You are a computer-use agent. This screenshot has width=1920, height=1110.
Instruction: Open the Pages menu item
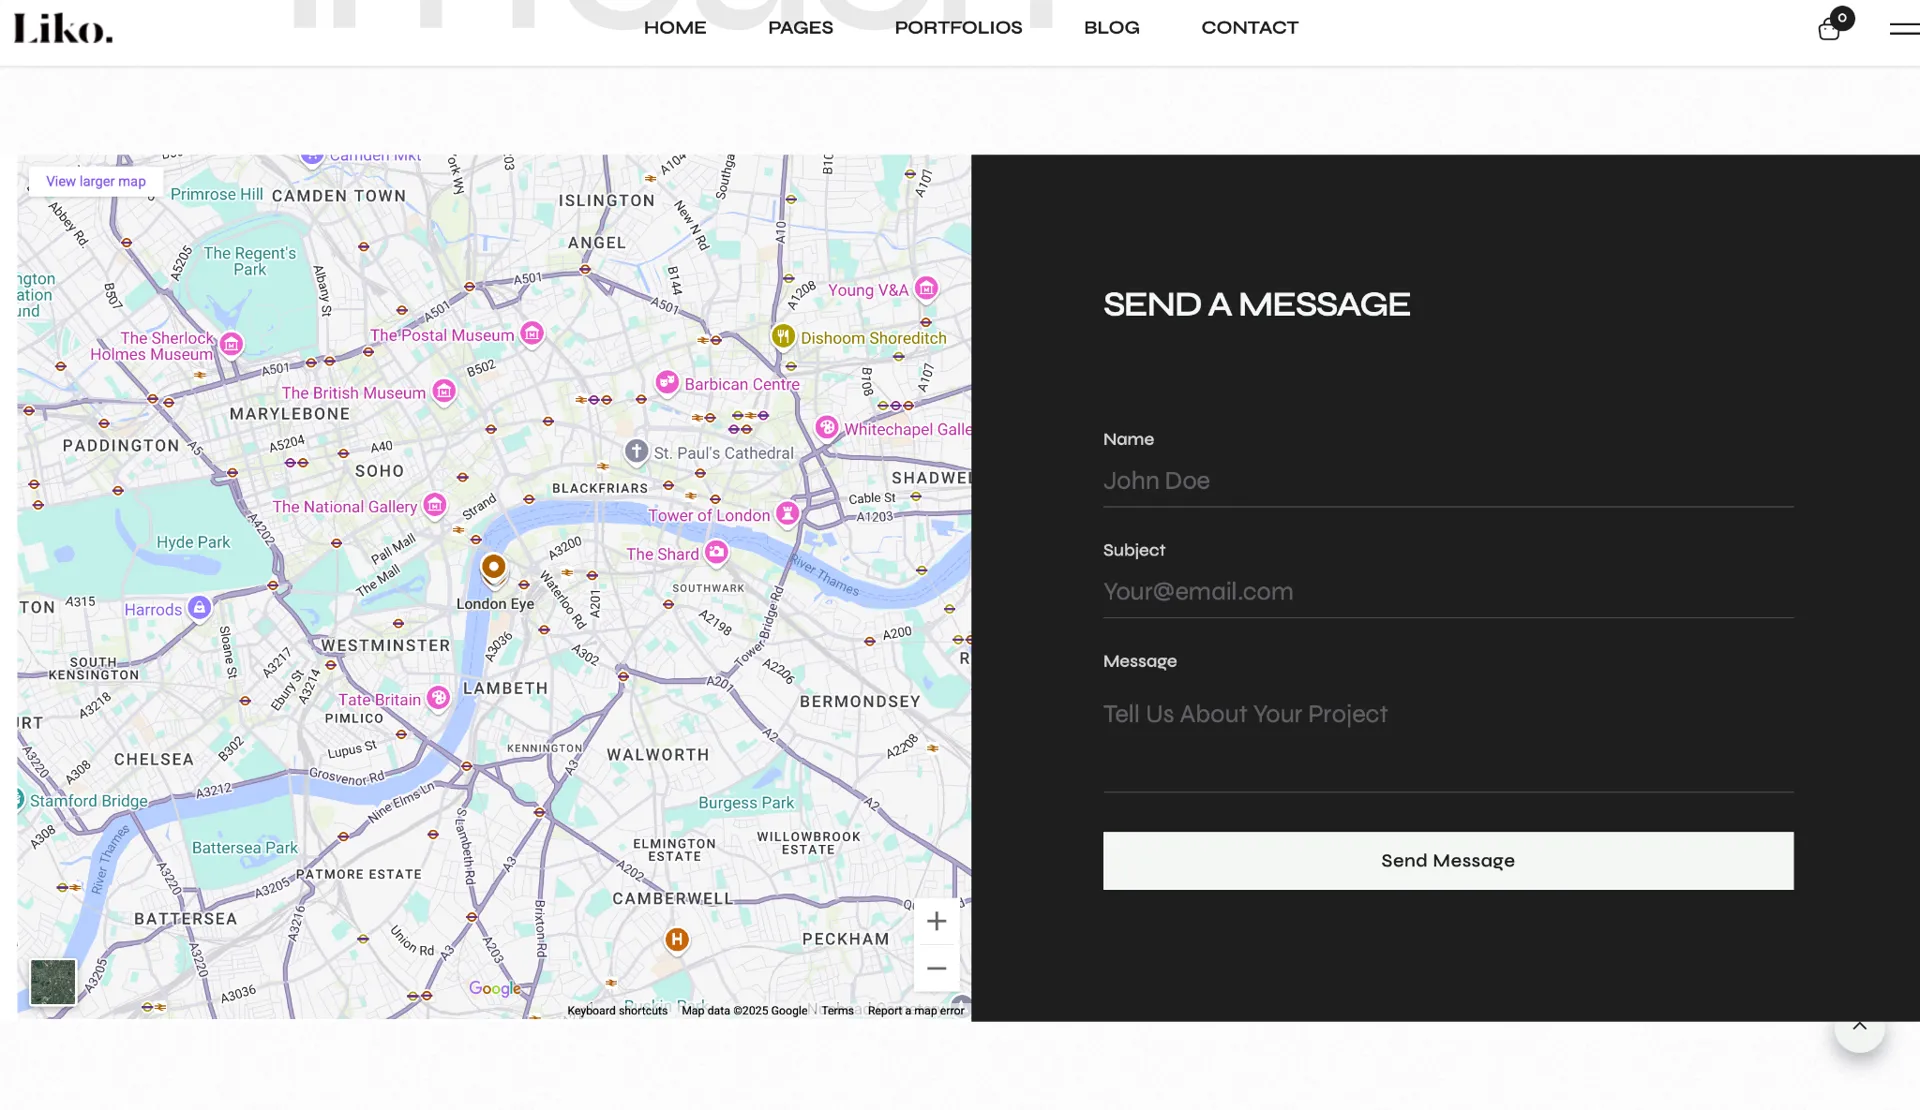[x=800, y=28]
